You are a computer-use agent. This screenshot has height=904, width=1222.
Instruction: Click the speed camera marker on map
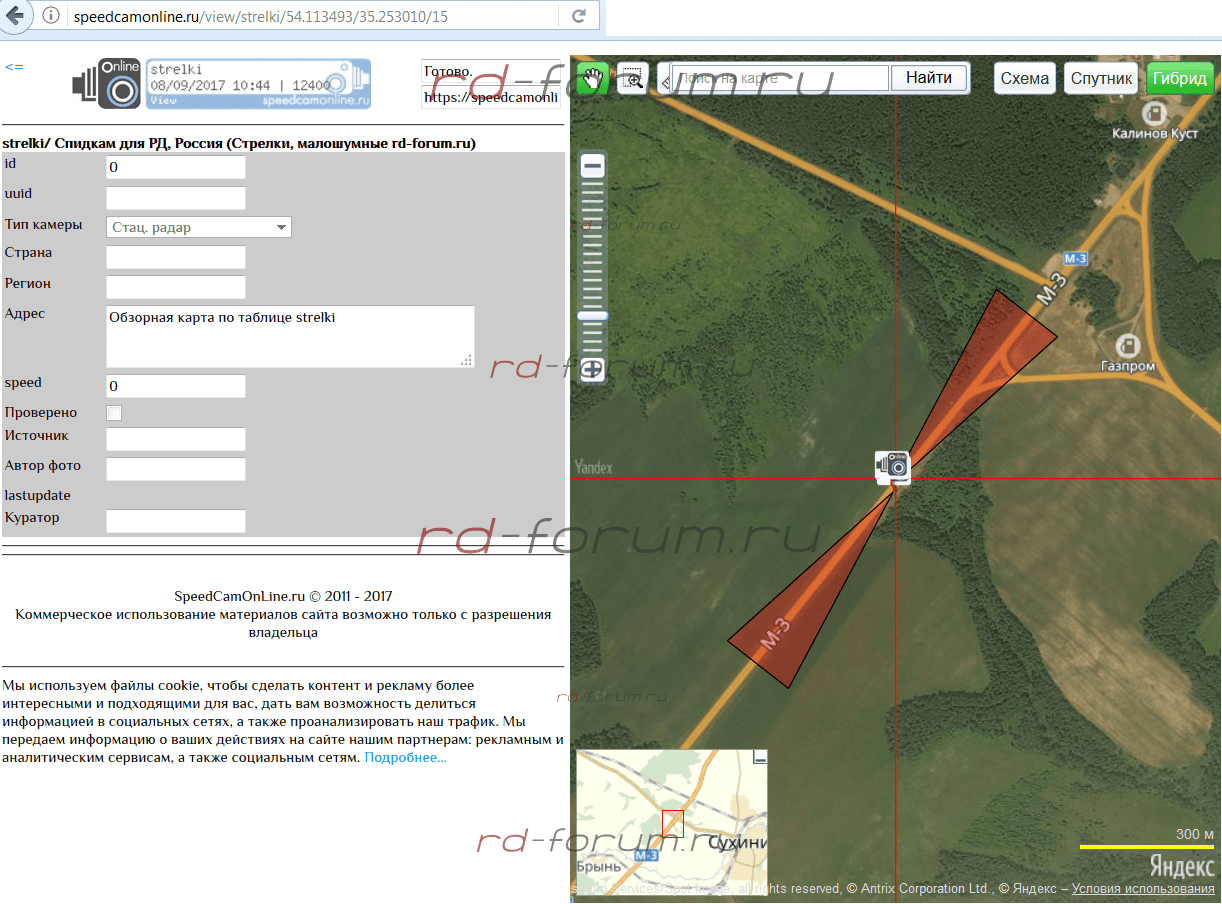893,467
